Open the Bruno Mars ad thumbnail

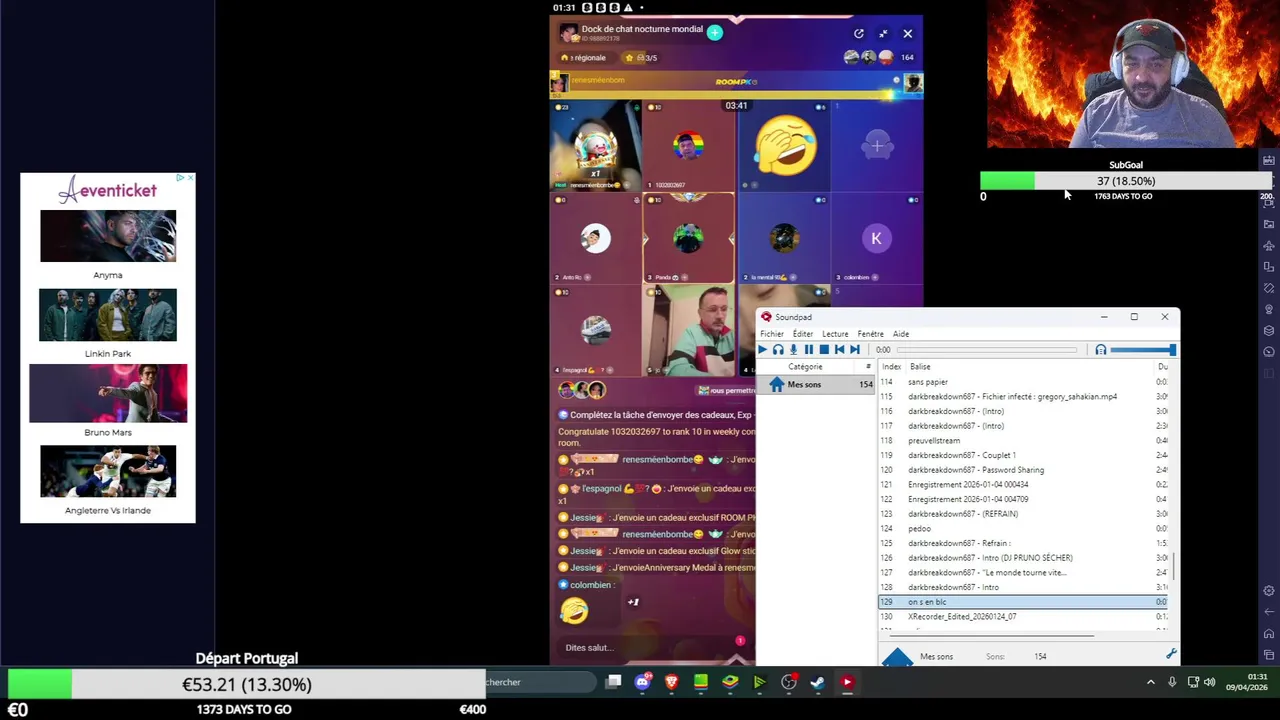(108, 393)
